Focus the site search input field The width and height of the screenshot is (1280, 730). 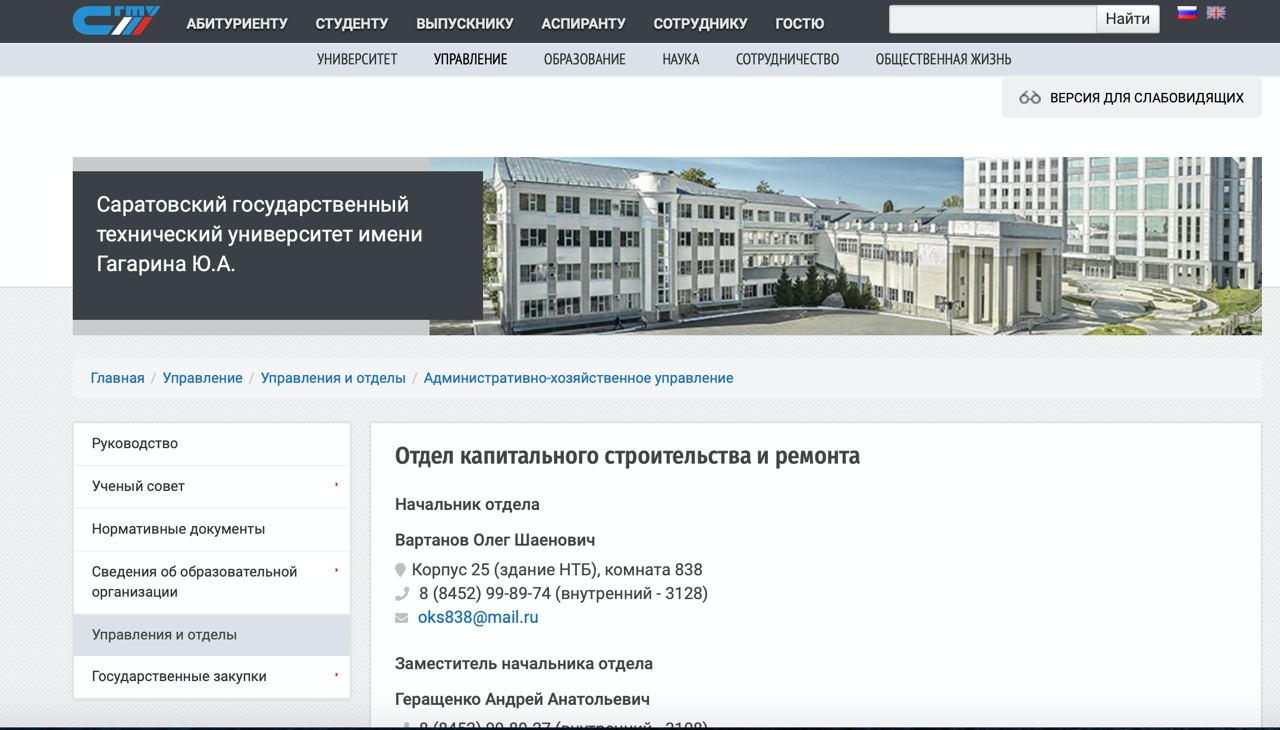pyautogui.click(x=993, y=19)
